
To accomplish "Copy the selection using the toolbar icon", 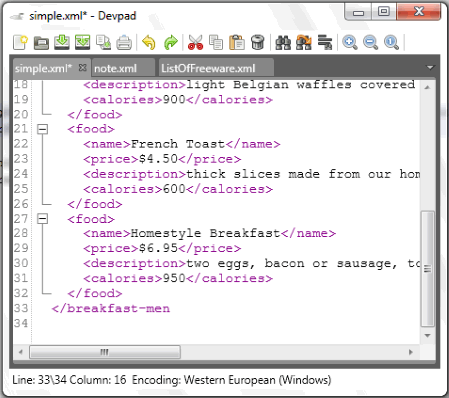I will 216,43.
